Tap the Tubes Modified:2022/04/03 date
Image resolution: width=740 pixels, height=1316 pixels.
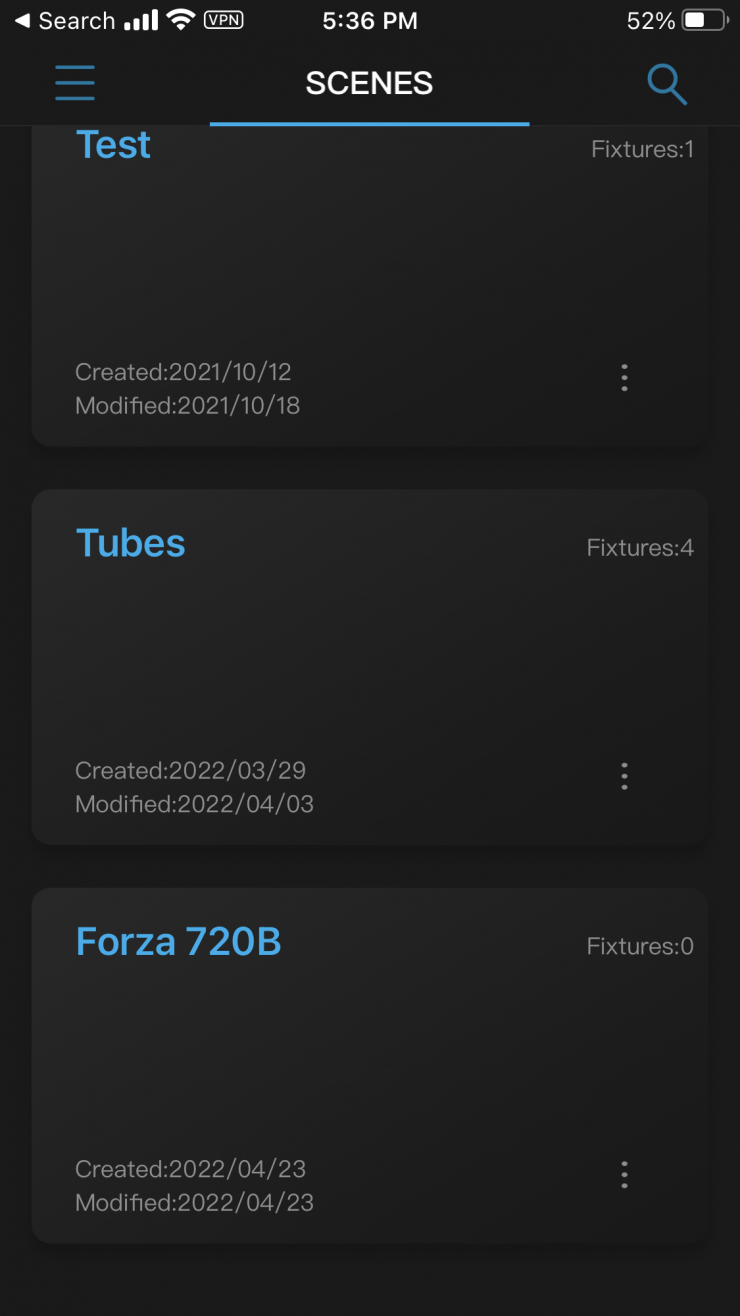[194, 804]
